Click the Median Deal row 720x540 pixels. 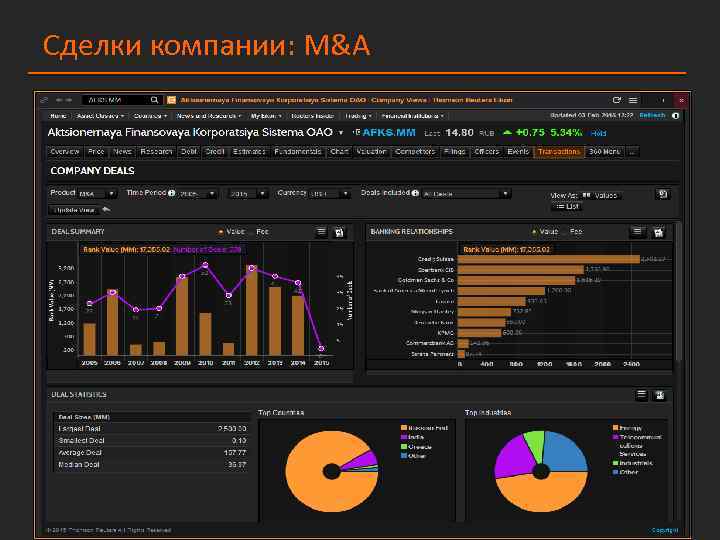(x=152, y=465)
